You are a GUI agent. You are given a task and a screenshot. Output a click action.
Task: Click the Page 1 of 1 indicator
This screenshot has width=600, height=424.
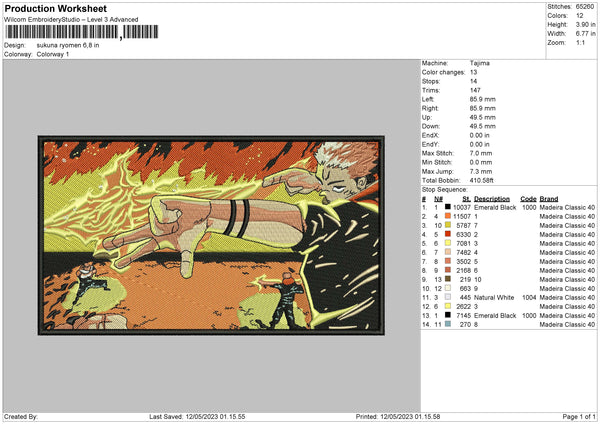pos(579,416)
